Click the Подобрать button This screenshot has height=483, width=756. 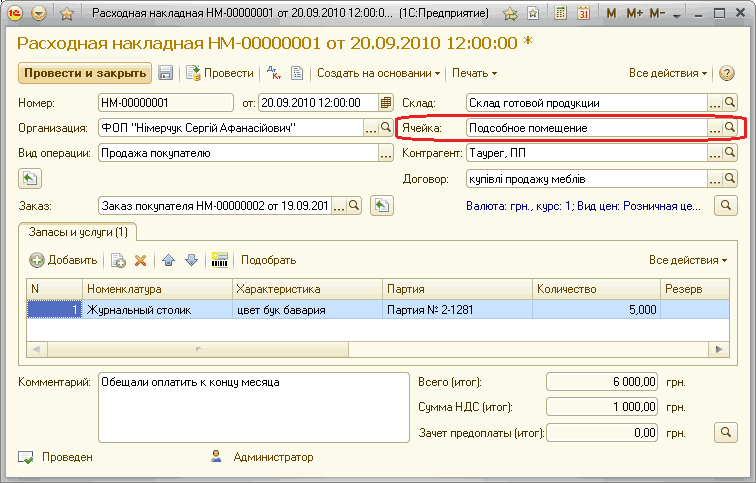coord(268,260)
